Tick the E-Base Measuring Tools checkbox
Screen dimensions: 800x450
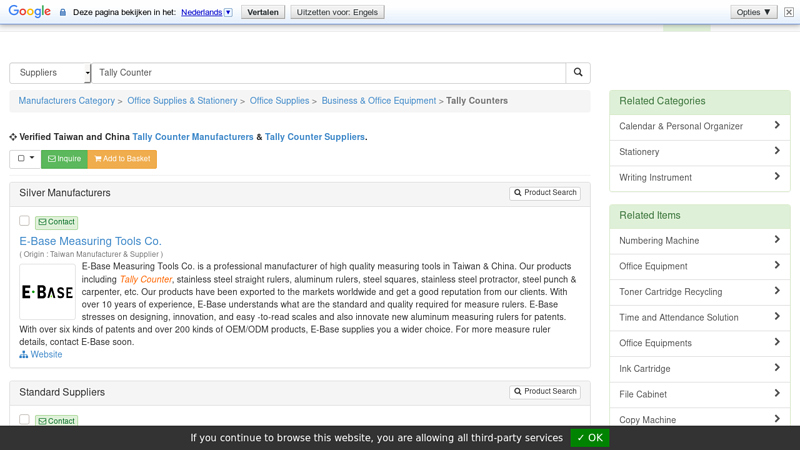click(24, 221)
